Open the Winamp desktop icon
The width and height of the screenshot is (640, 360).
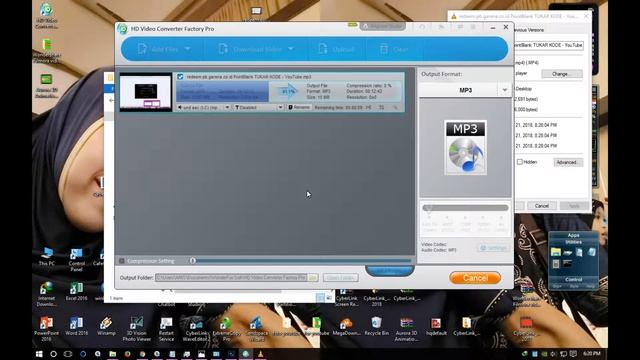[x=106, y=326]
